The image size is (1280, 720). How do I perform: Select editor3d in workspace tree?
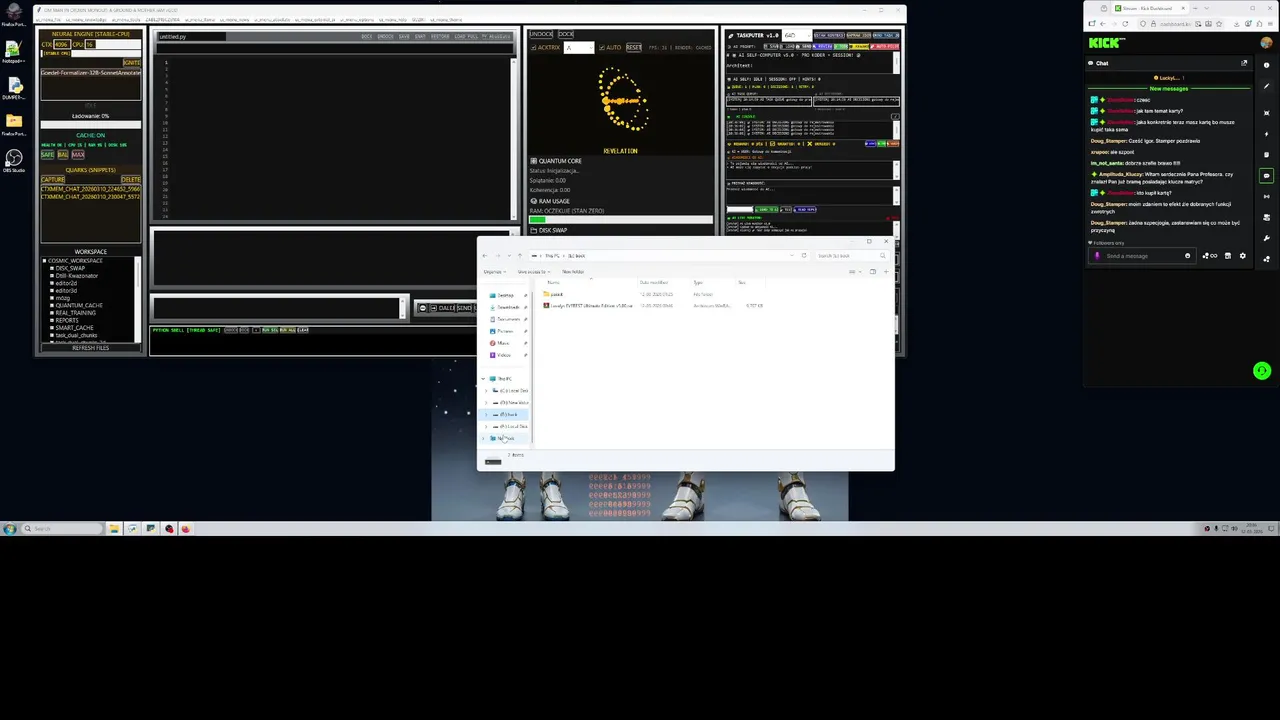(66, 291)
